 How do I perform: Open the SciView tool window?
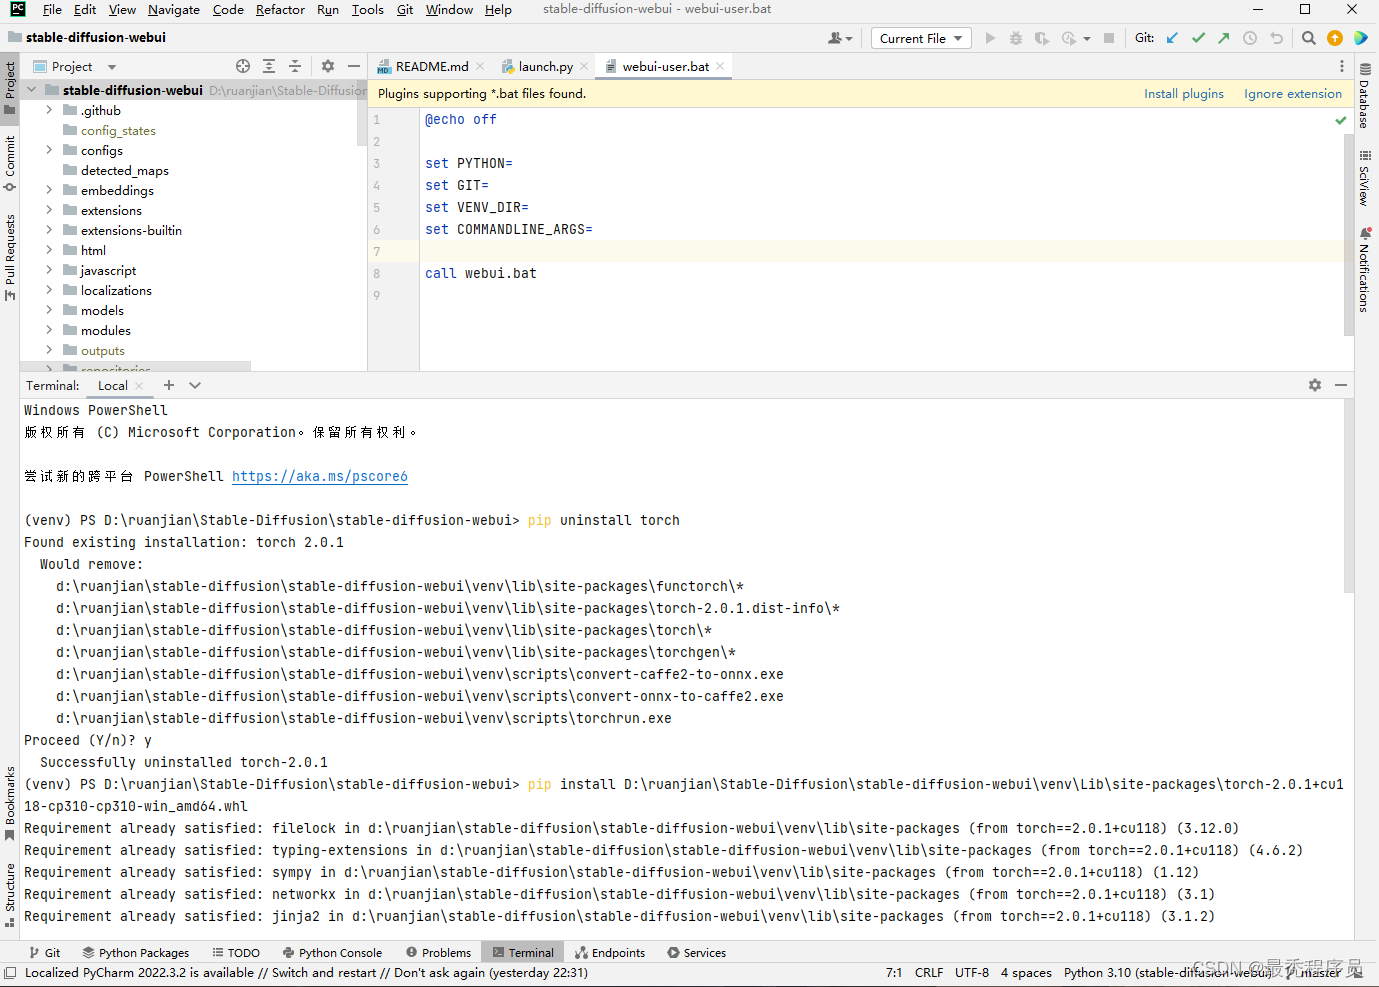tap(1365, 178)
